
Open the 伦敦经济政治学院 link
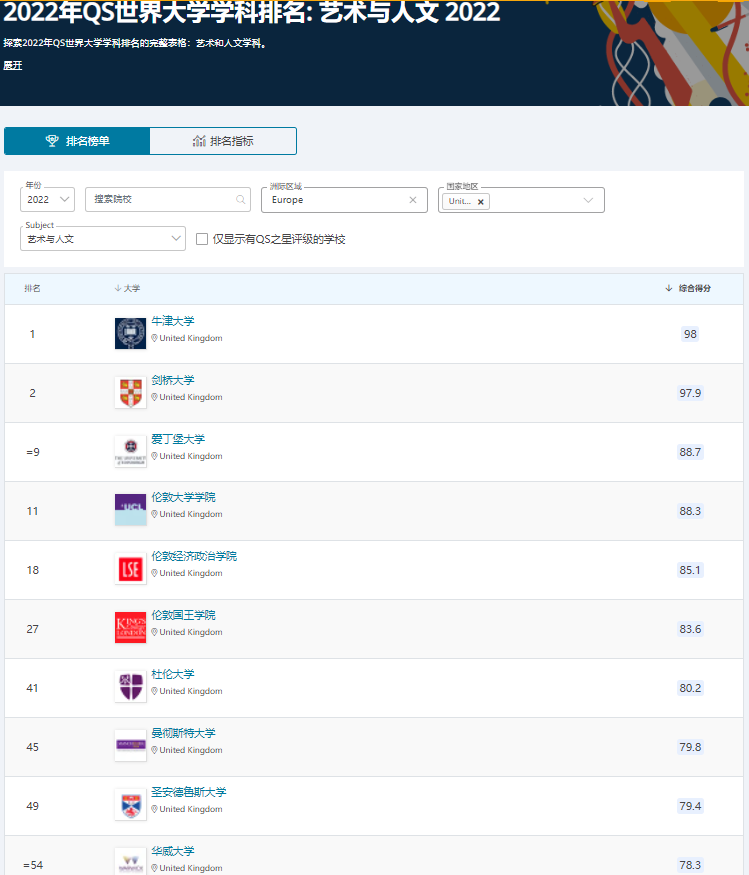point(194,556)
